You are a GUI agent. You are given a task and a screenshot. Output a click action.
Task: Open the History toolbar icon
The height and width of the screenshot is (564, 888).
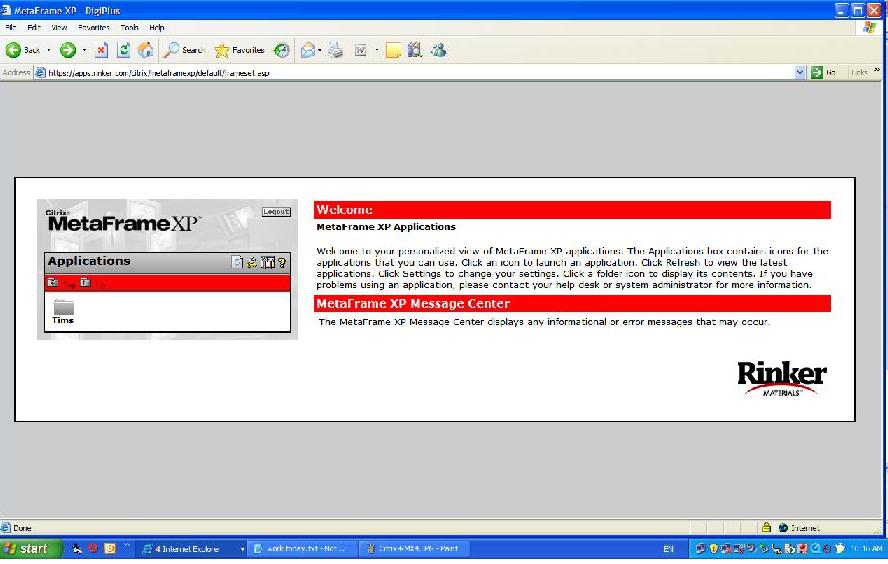click(282, 49)
